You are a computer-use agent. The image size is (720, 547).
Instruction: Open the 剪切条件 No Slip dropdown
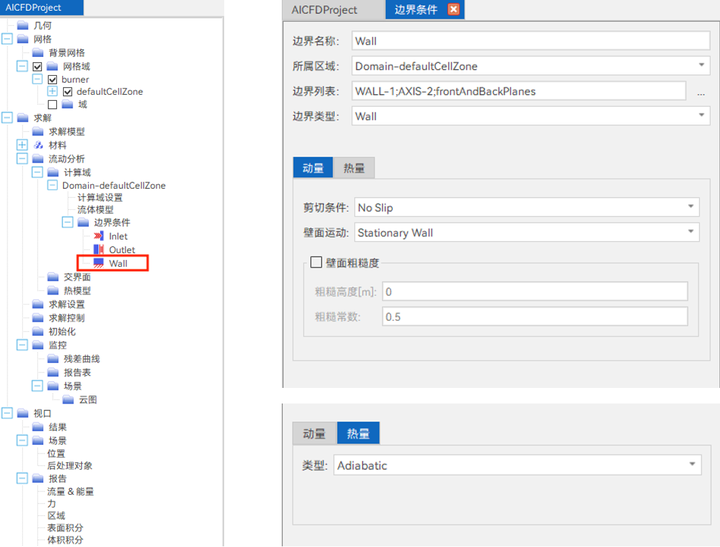click(527, 208)
